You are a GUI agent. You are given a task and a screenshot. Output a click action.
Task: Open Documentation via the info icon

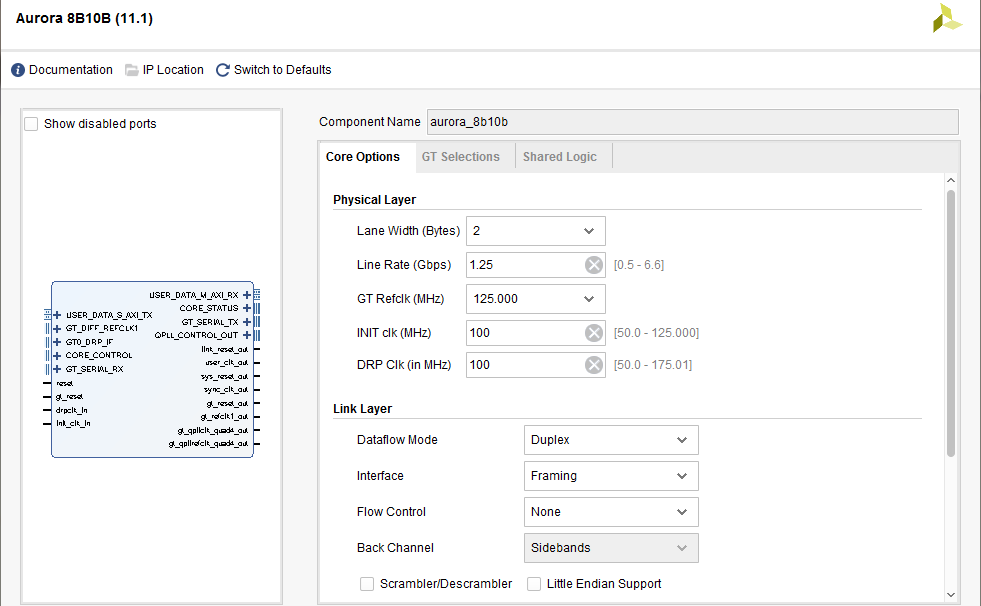tap(17, 70)
